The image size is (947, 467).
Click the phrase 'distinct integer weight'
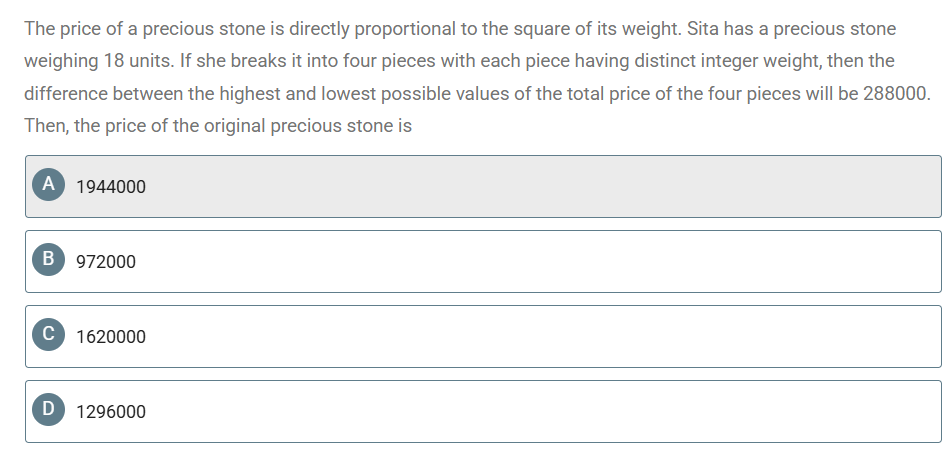tap(727, 61)
